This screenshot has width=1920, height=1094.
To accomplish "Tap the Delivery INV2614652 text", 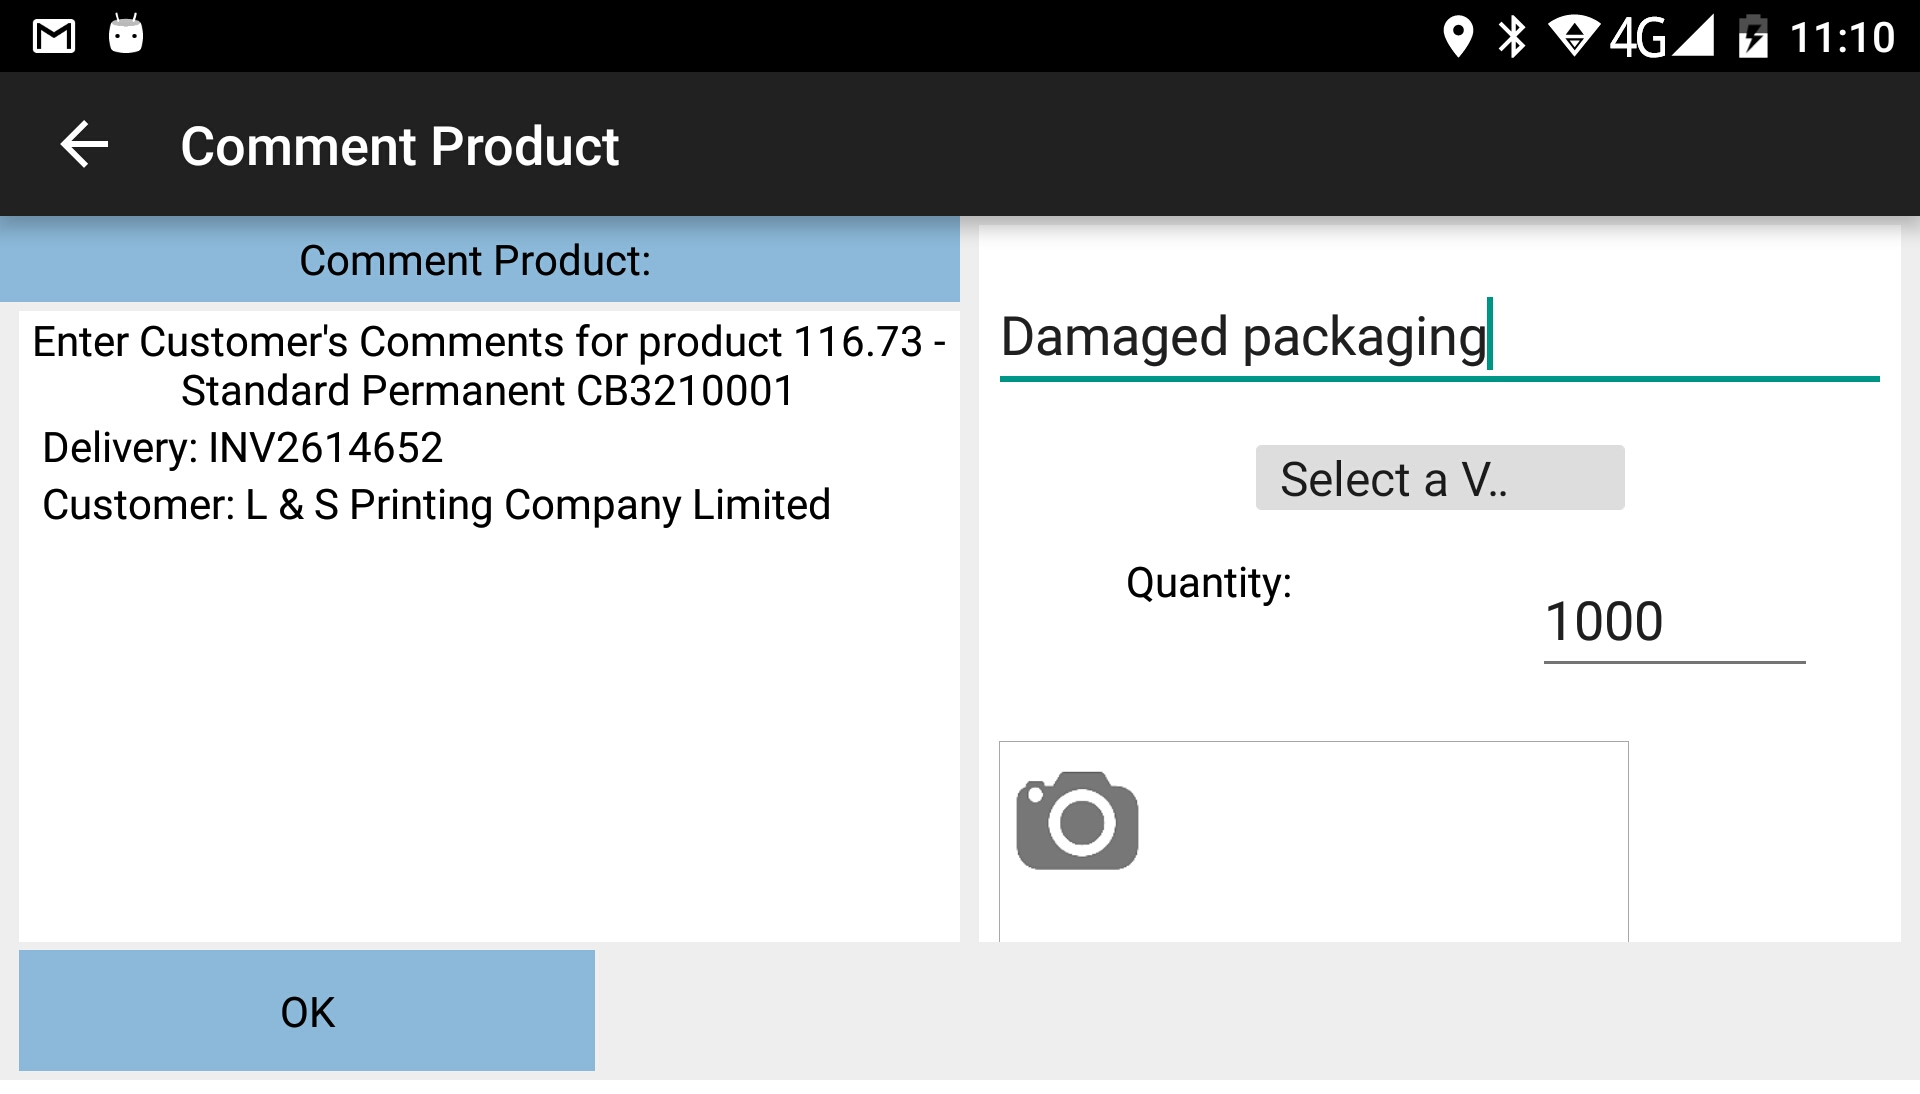I will point(243,447).
